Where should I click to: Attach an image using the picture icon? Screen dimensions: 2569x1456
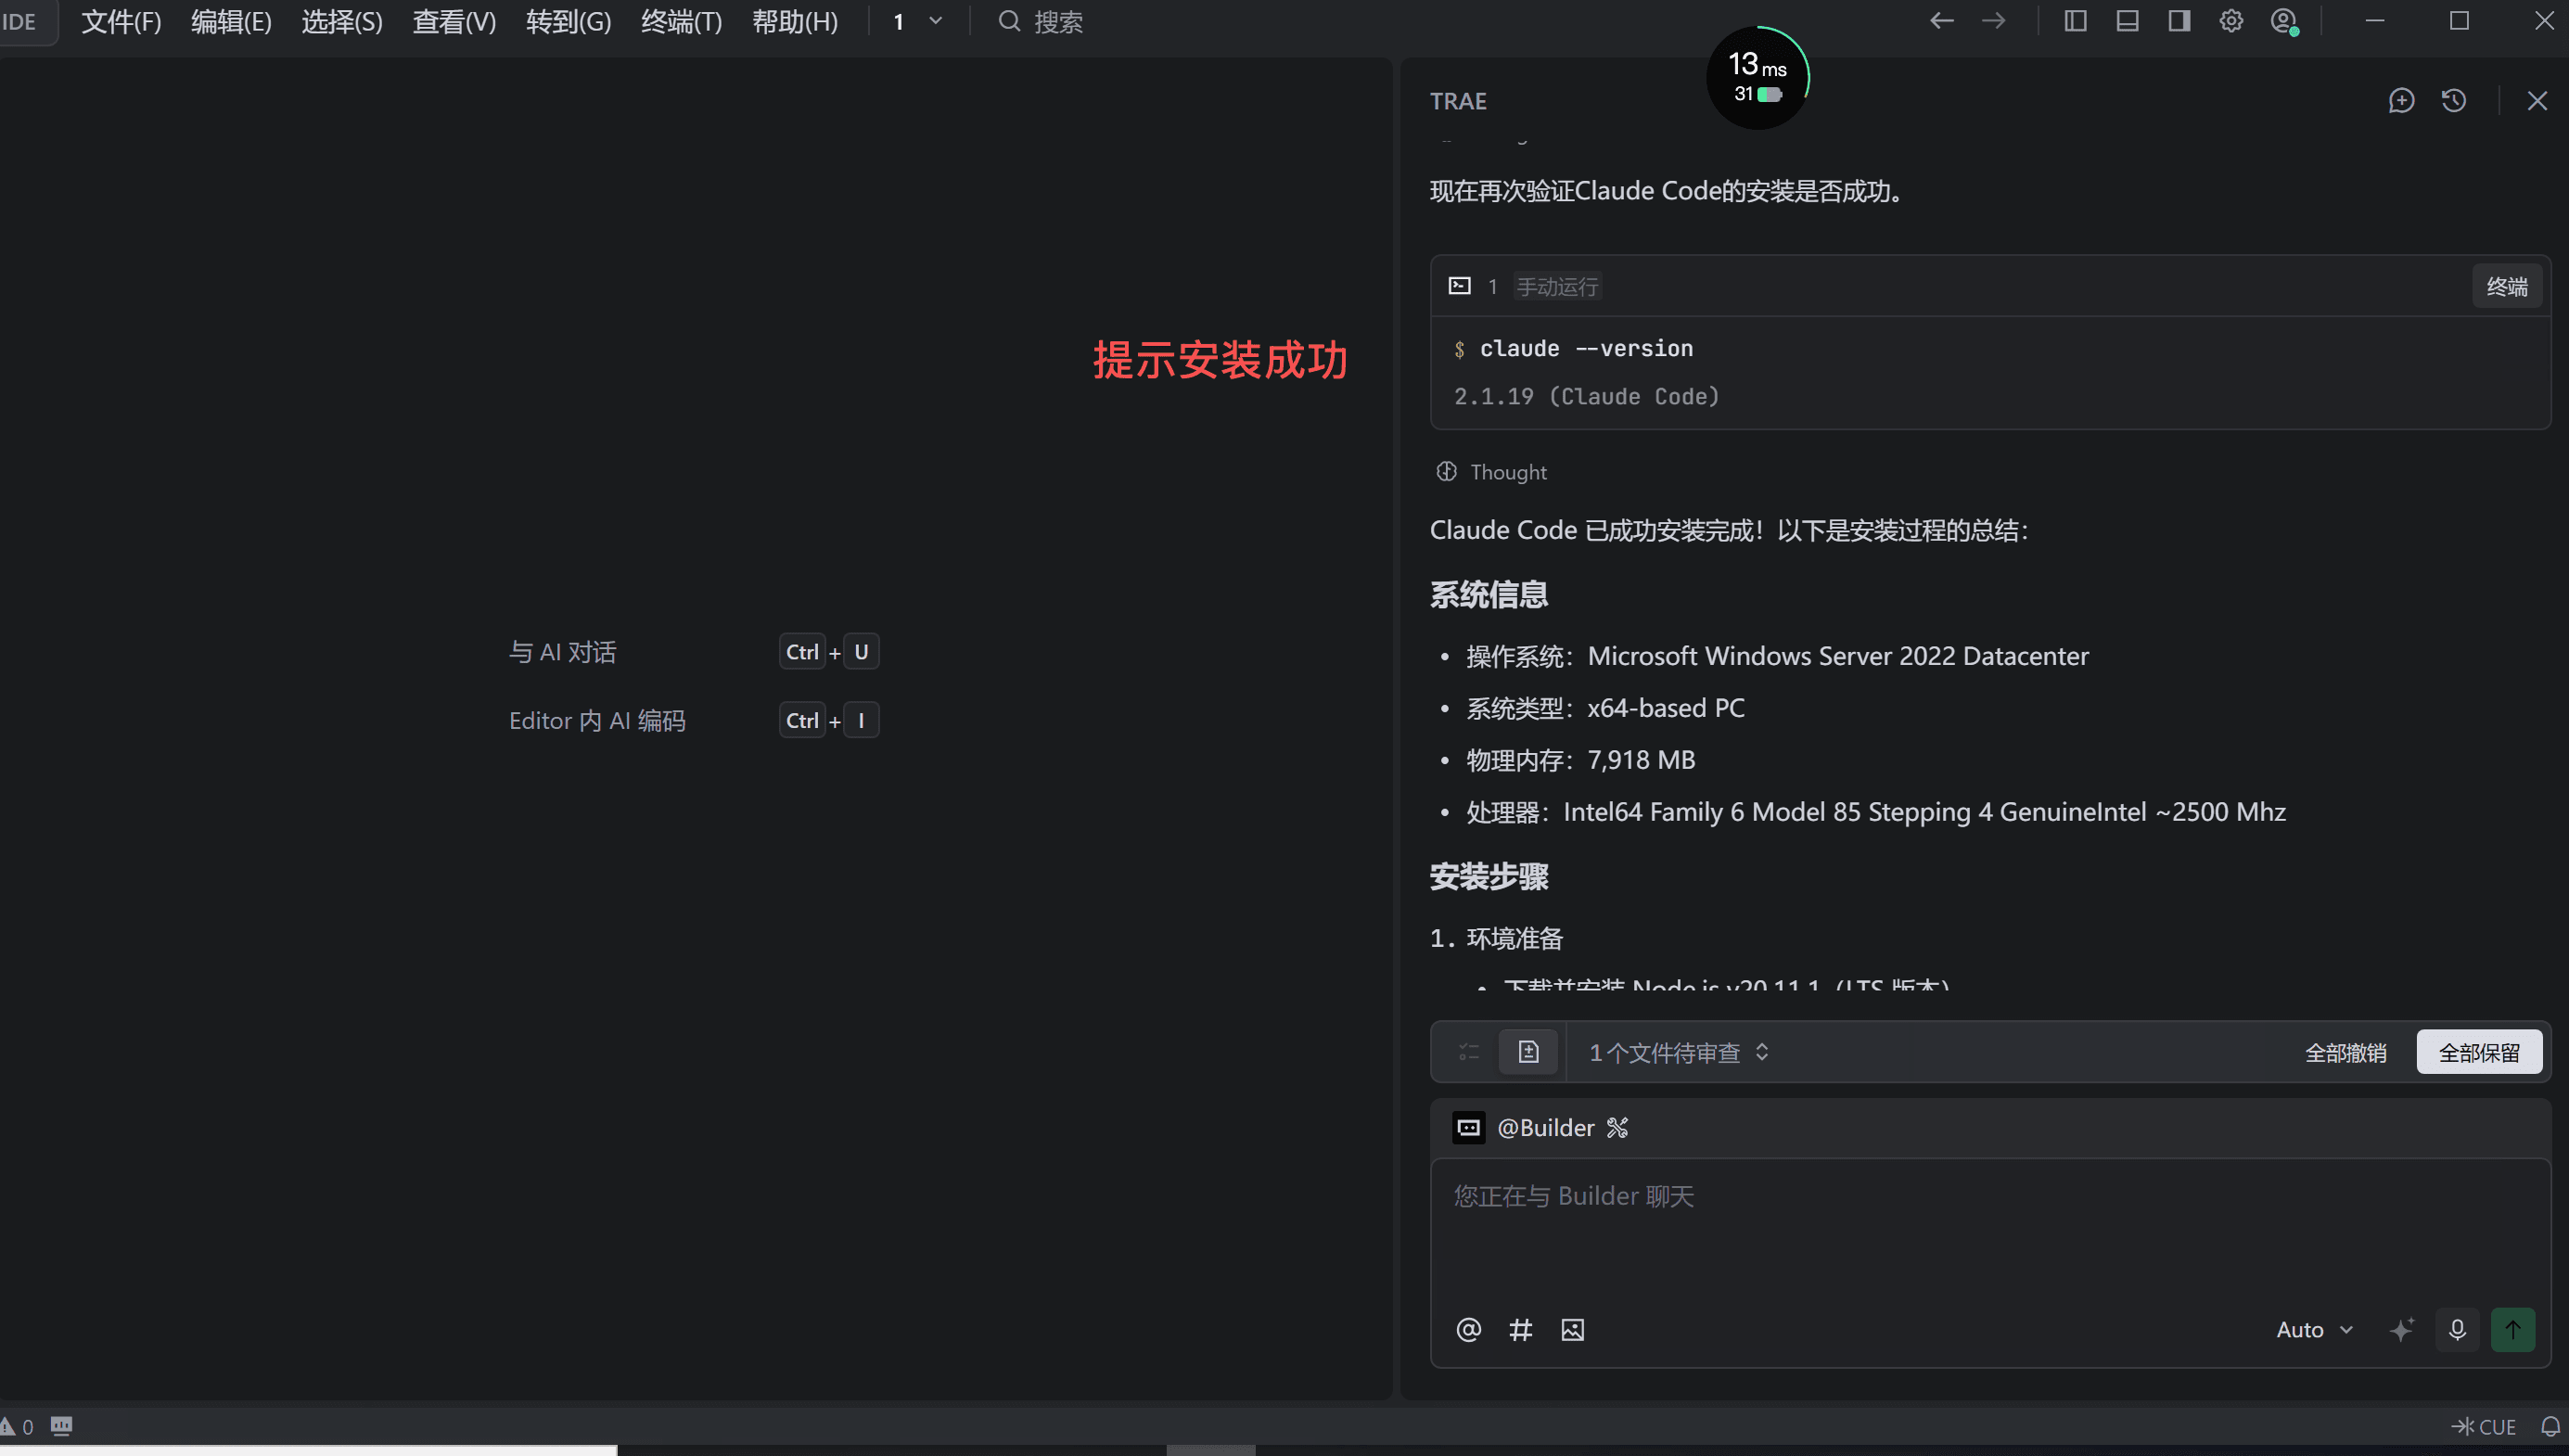tap(1572, 1329)
